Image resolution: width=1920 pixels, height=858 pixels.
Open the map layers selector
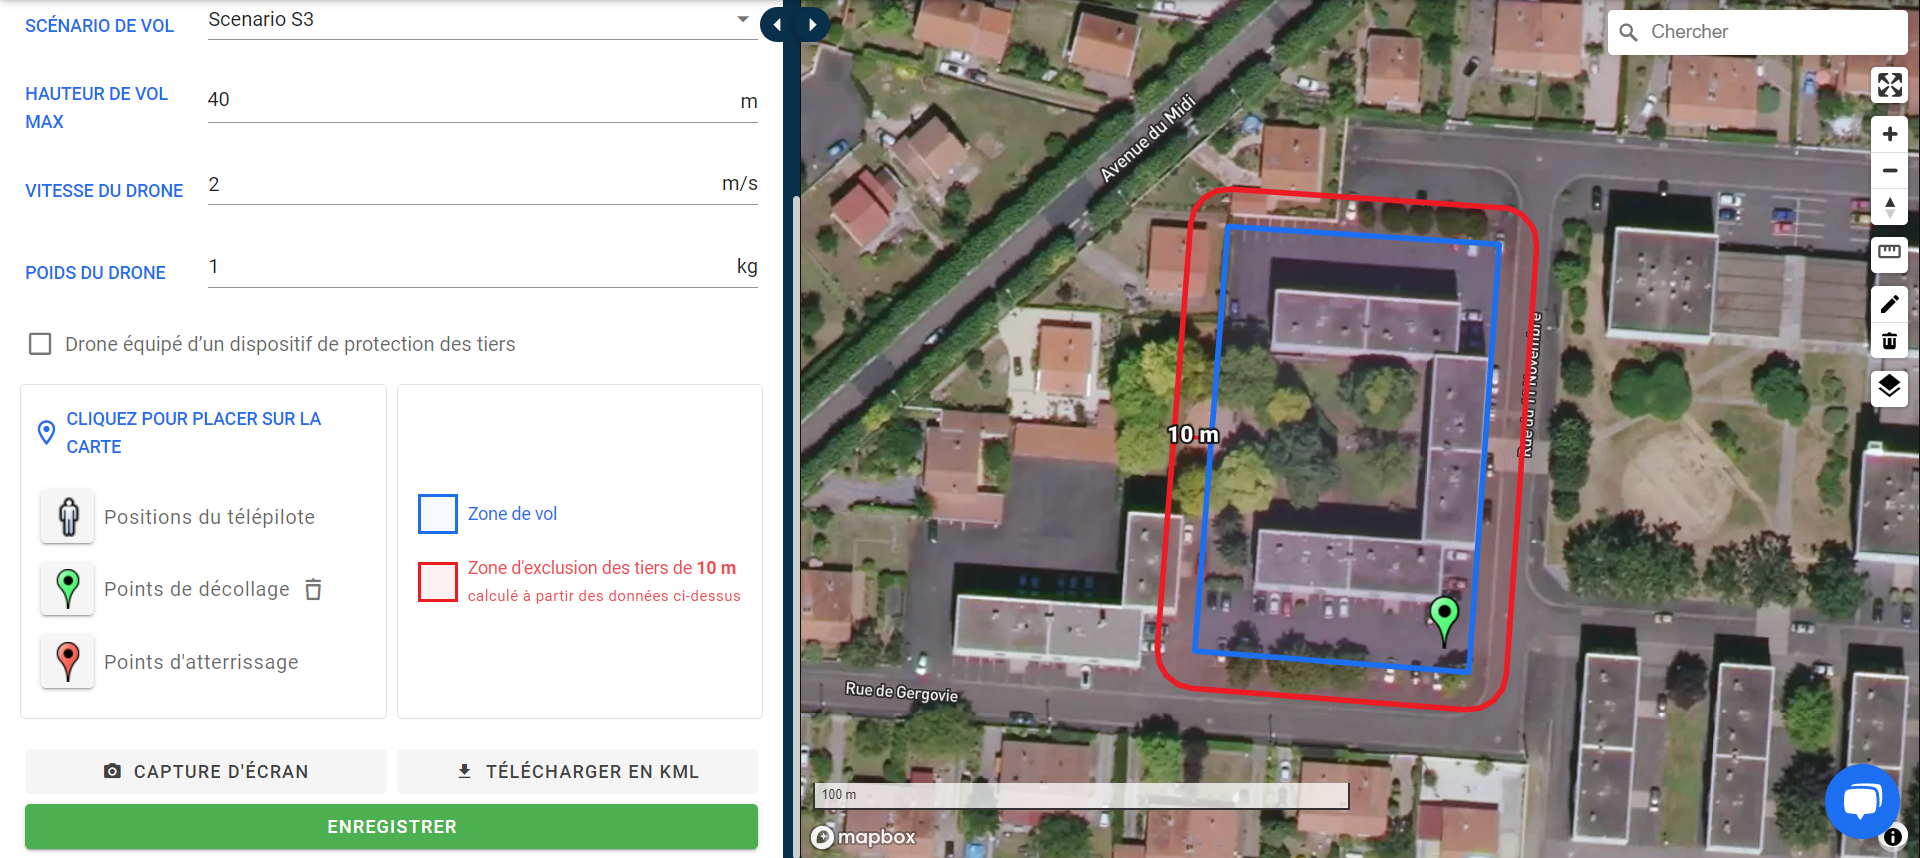click(1889, 388)
